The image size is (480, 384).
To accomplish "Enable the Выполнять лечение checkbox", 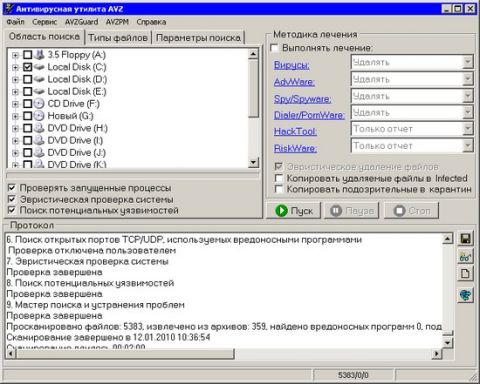I will [274, 48].
